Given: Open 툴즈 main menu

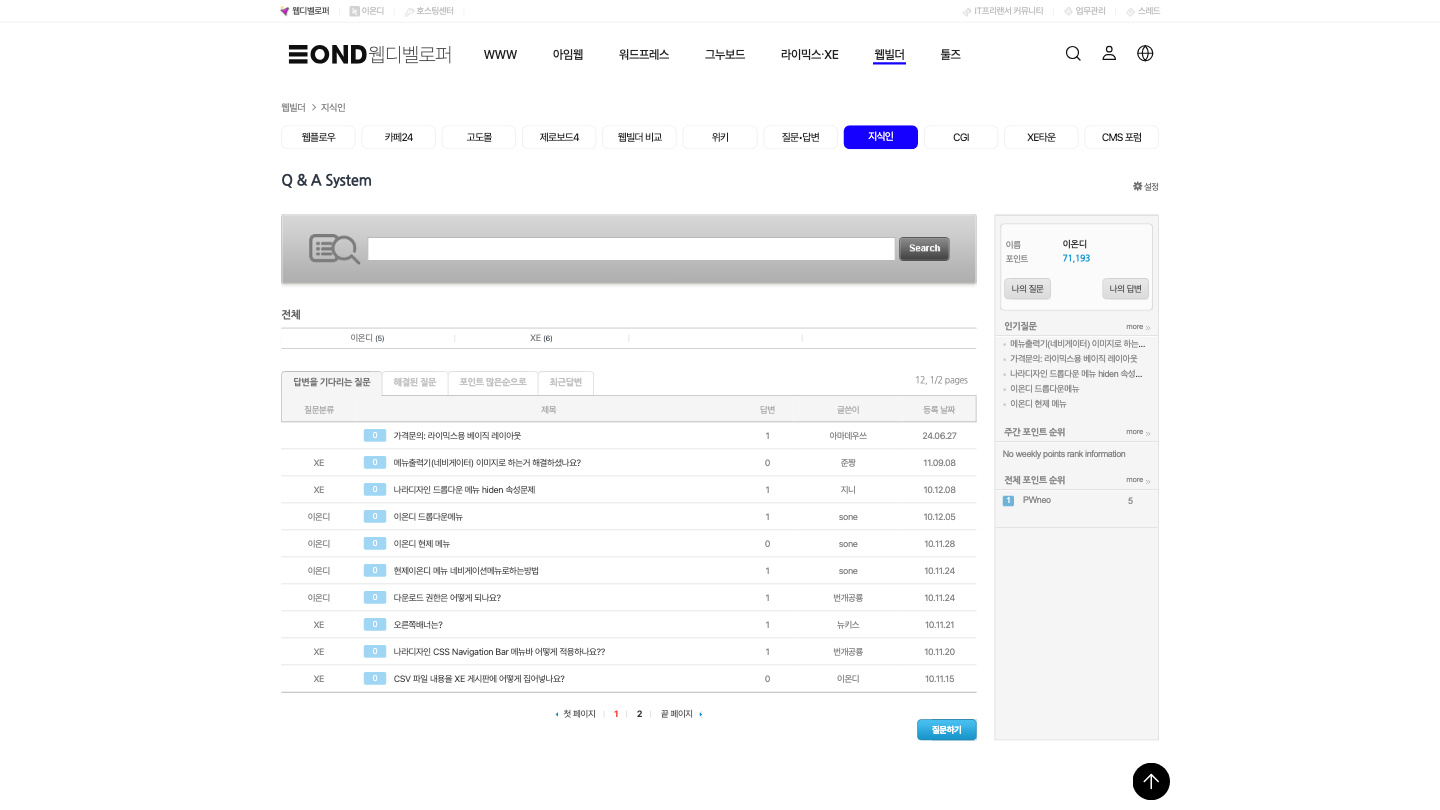Looking at the screenshot, I should point(950,55).
